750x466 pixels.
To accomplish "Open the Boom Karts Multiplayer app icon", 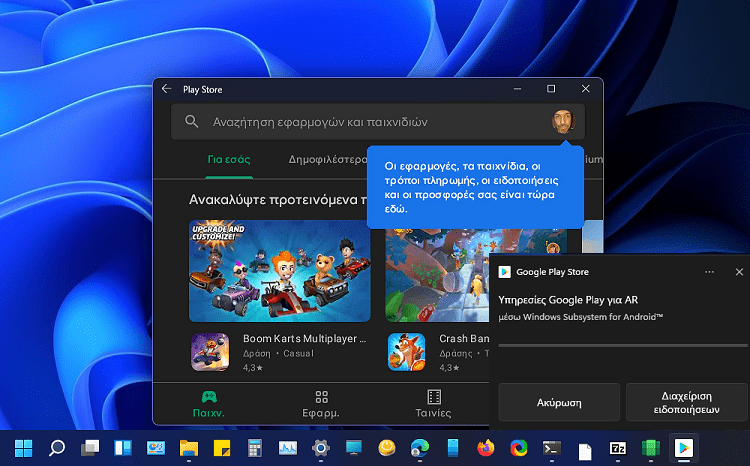I will (x=210, y=352).
